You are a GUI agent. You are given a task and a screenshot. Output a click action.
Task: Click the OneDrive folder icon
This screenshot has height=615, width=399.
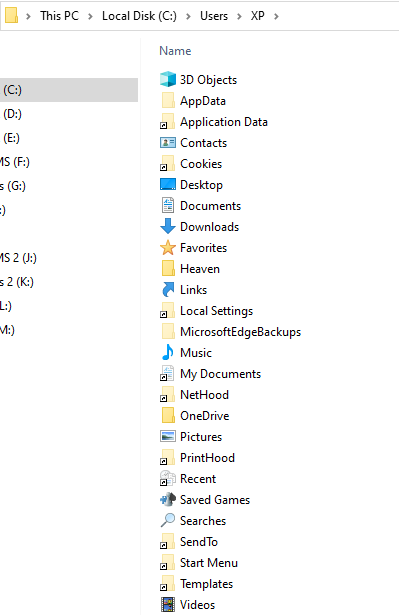[x=168, y=415]
